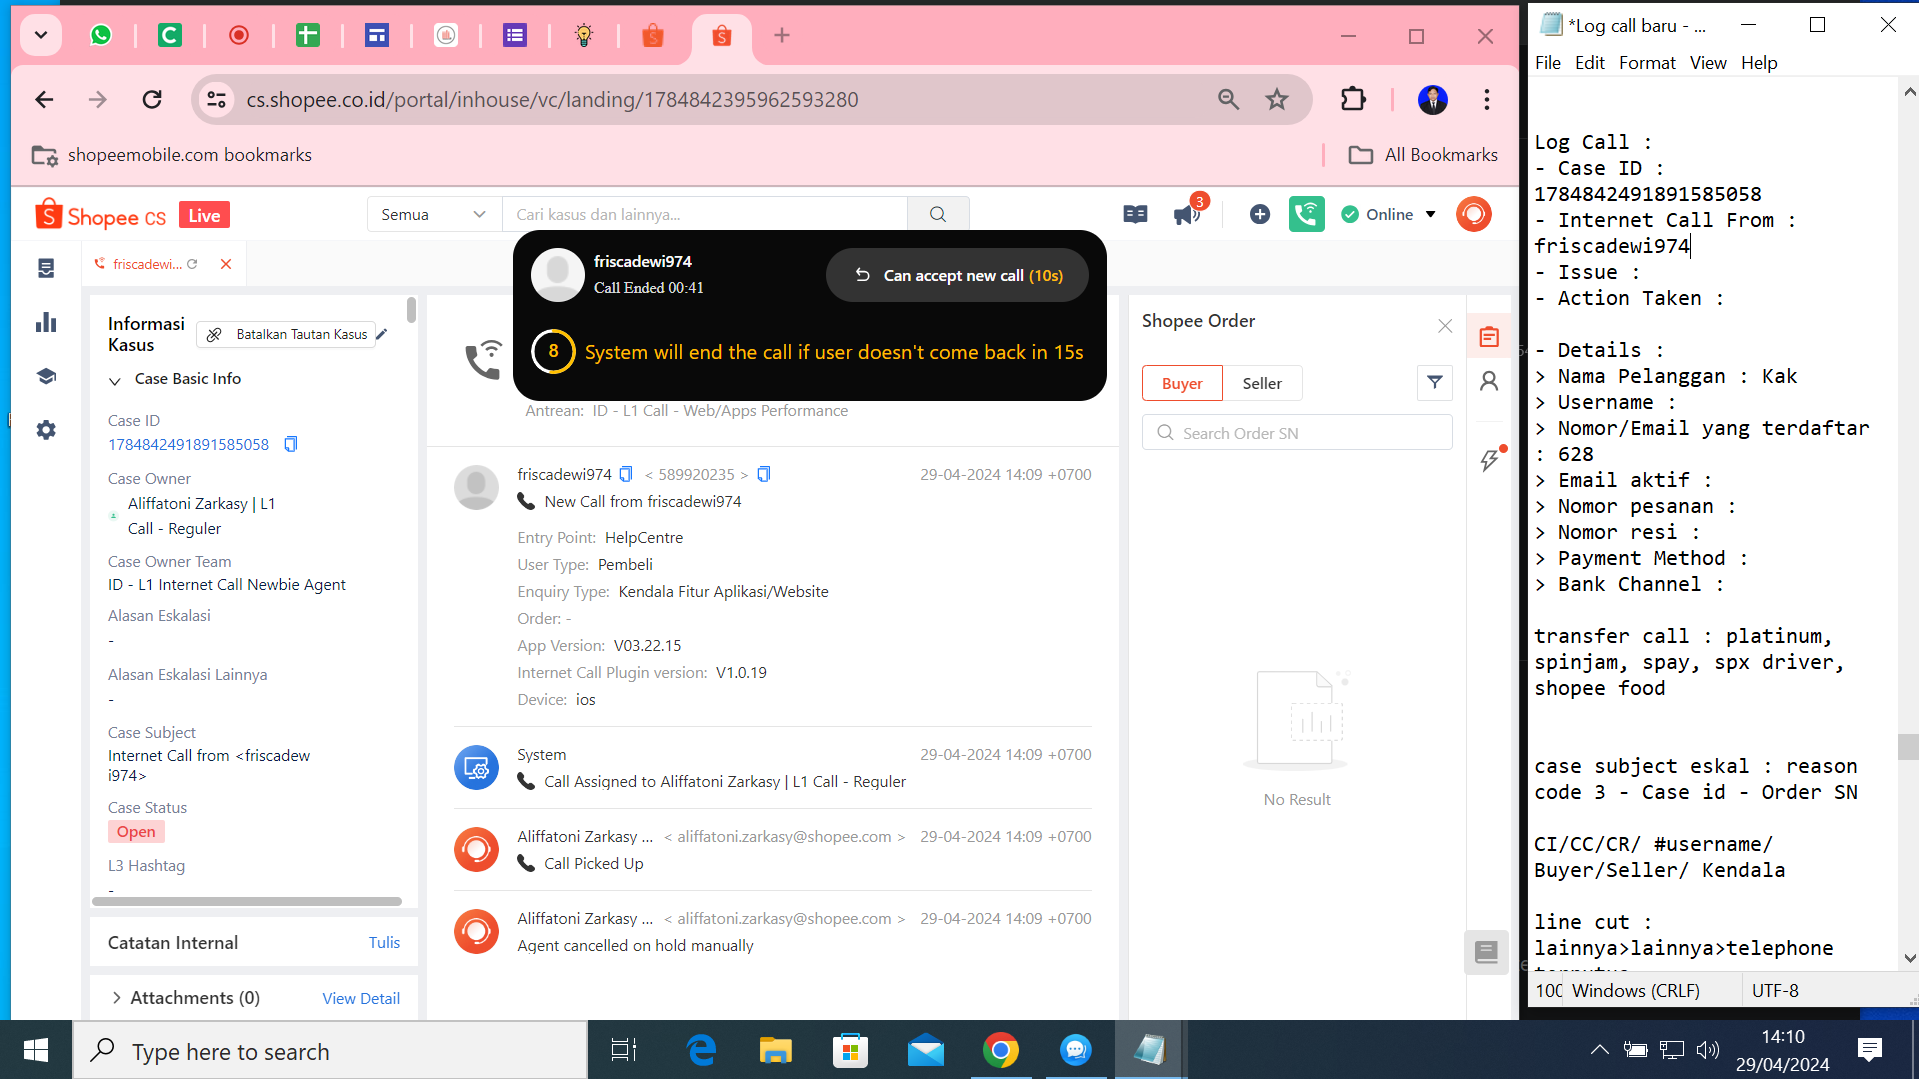Click the Windows Start button

[x=36, y=1050]
